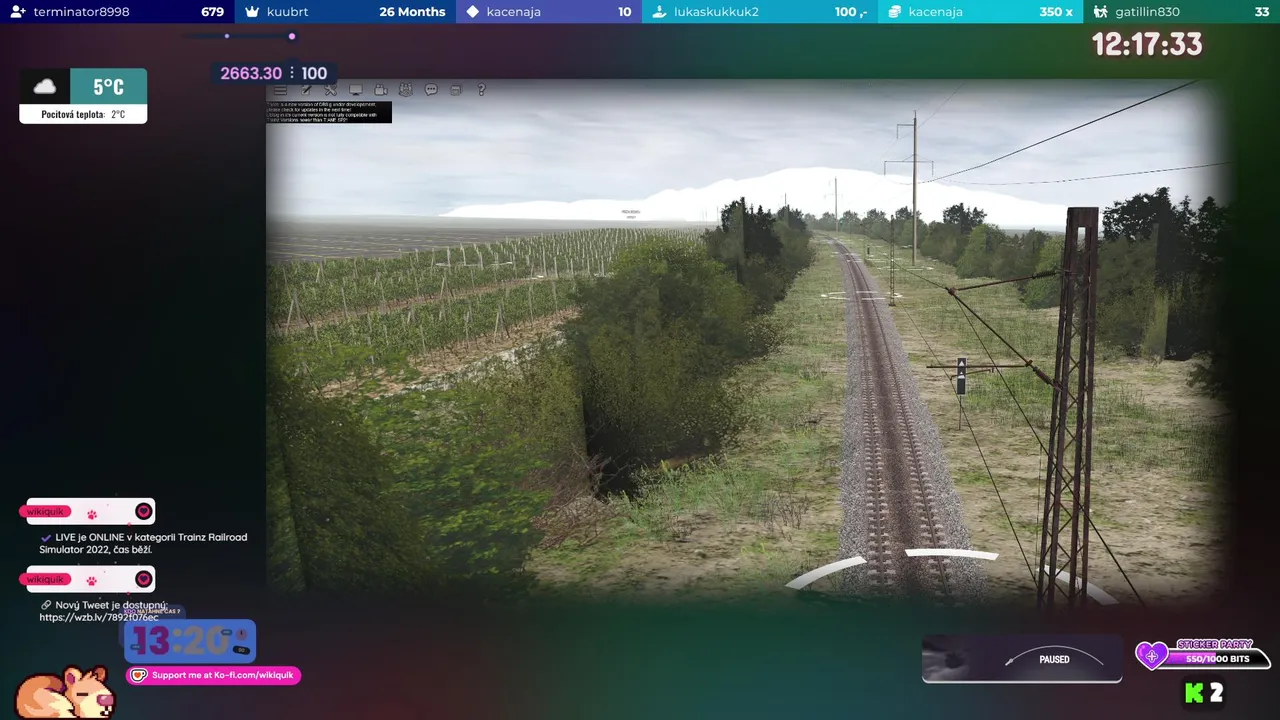Click the diamond bits icon beside kacenaja 10

click(x=473, y=12)
